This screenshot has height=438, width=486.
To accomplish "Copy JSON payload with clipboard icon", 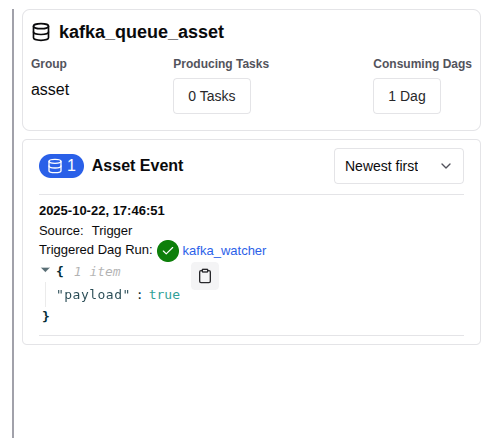I will pyautogui.click(x=205, y=276).
